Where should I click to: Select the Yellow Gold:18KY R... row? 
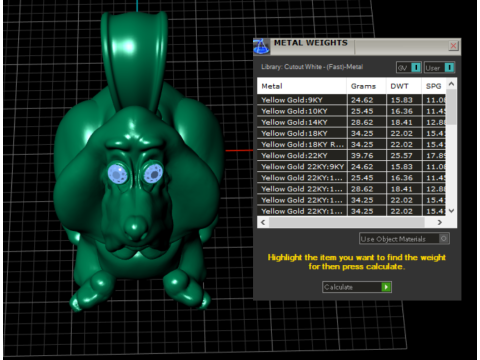(351, 144)
